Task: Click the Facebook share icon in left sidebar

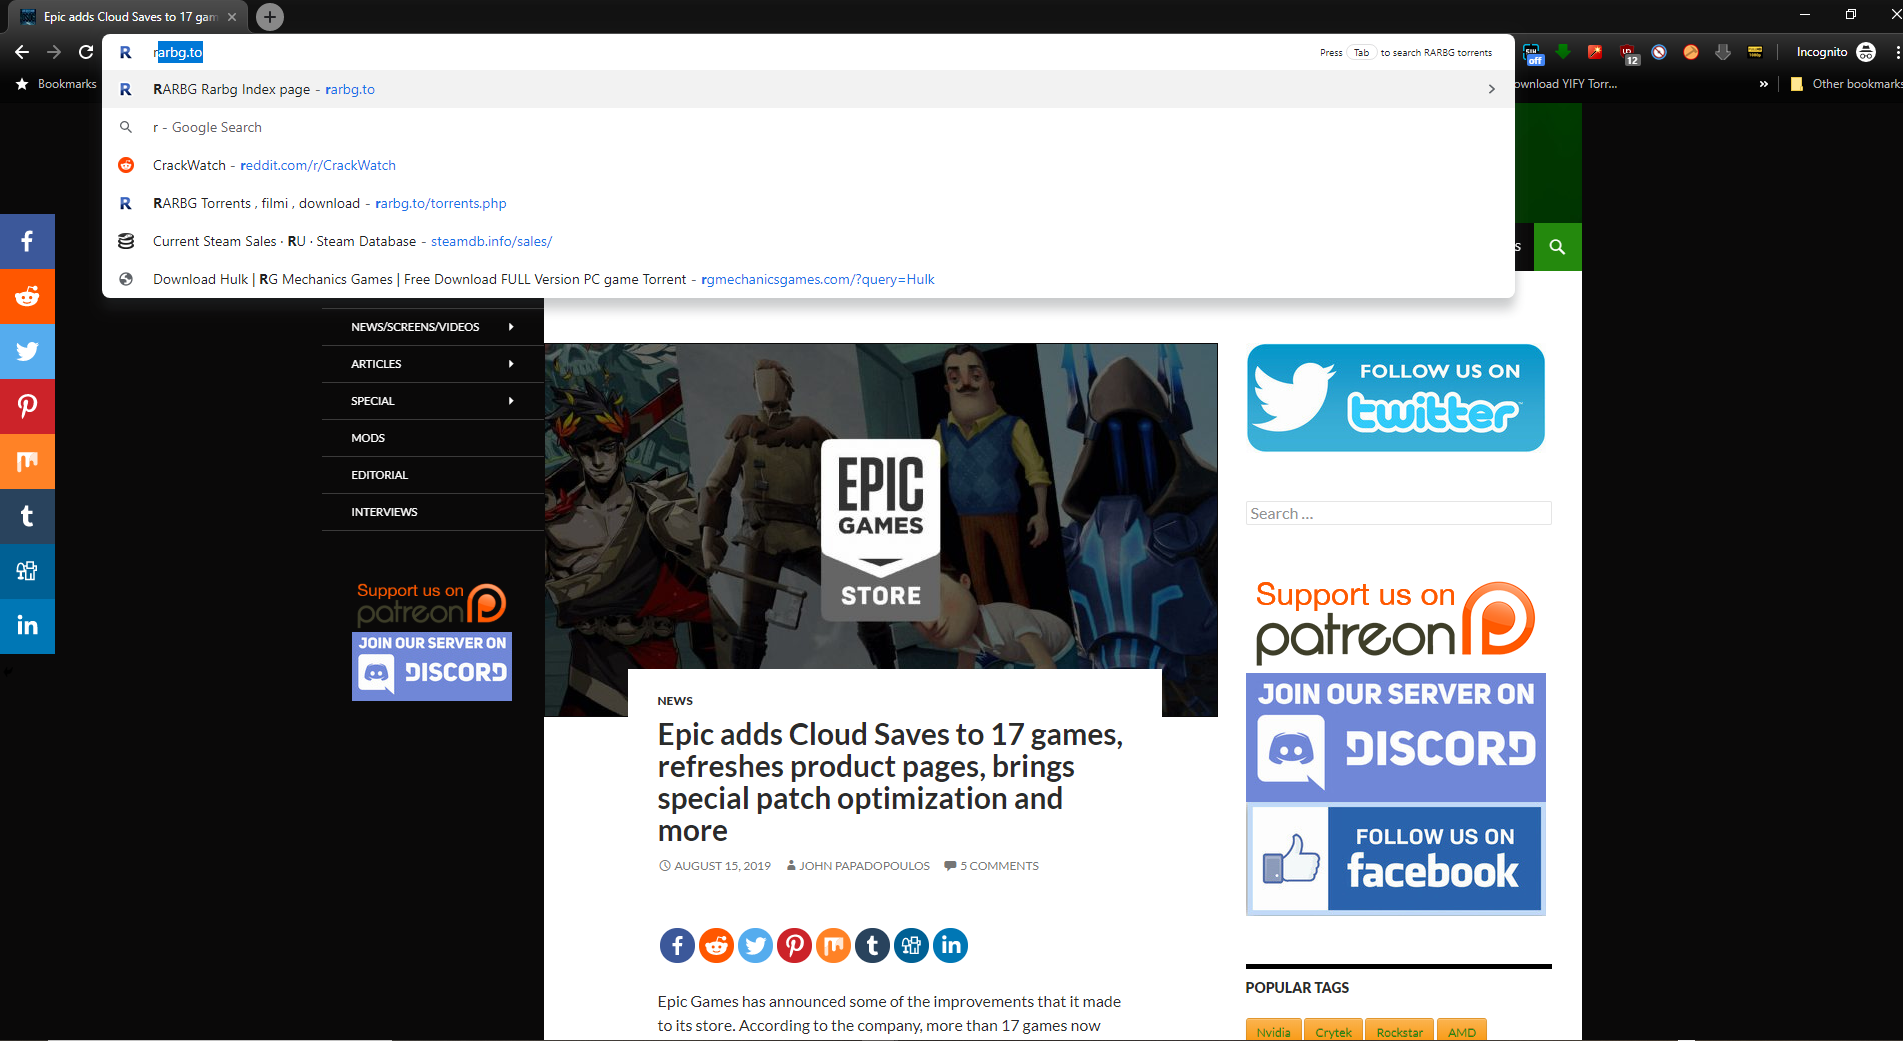Action: [27, 242]
